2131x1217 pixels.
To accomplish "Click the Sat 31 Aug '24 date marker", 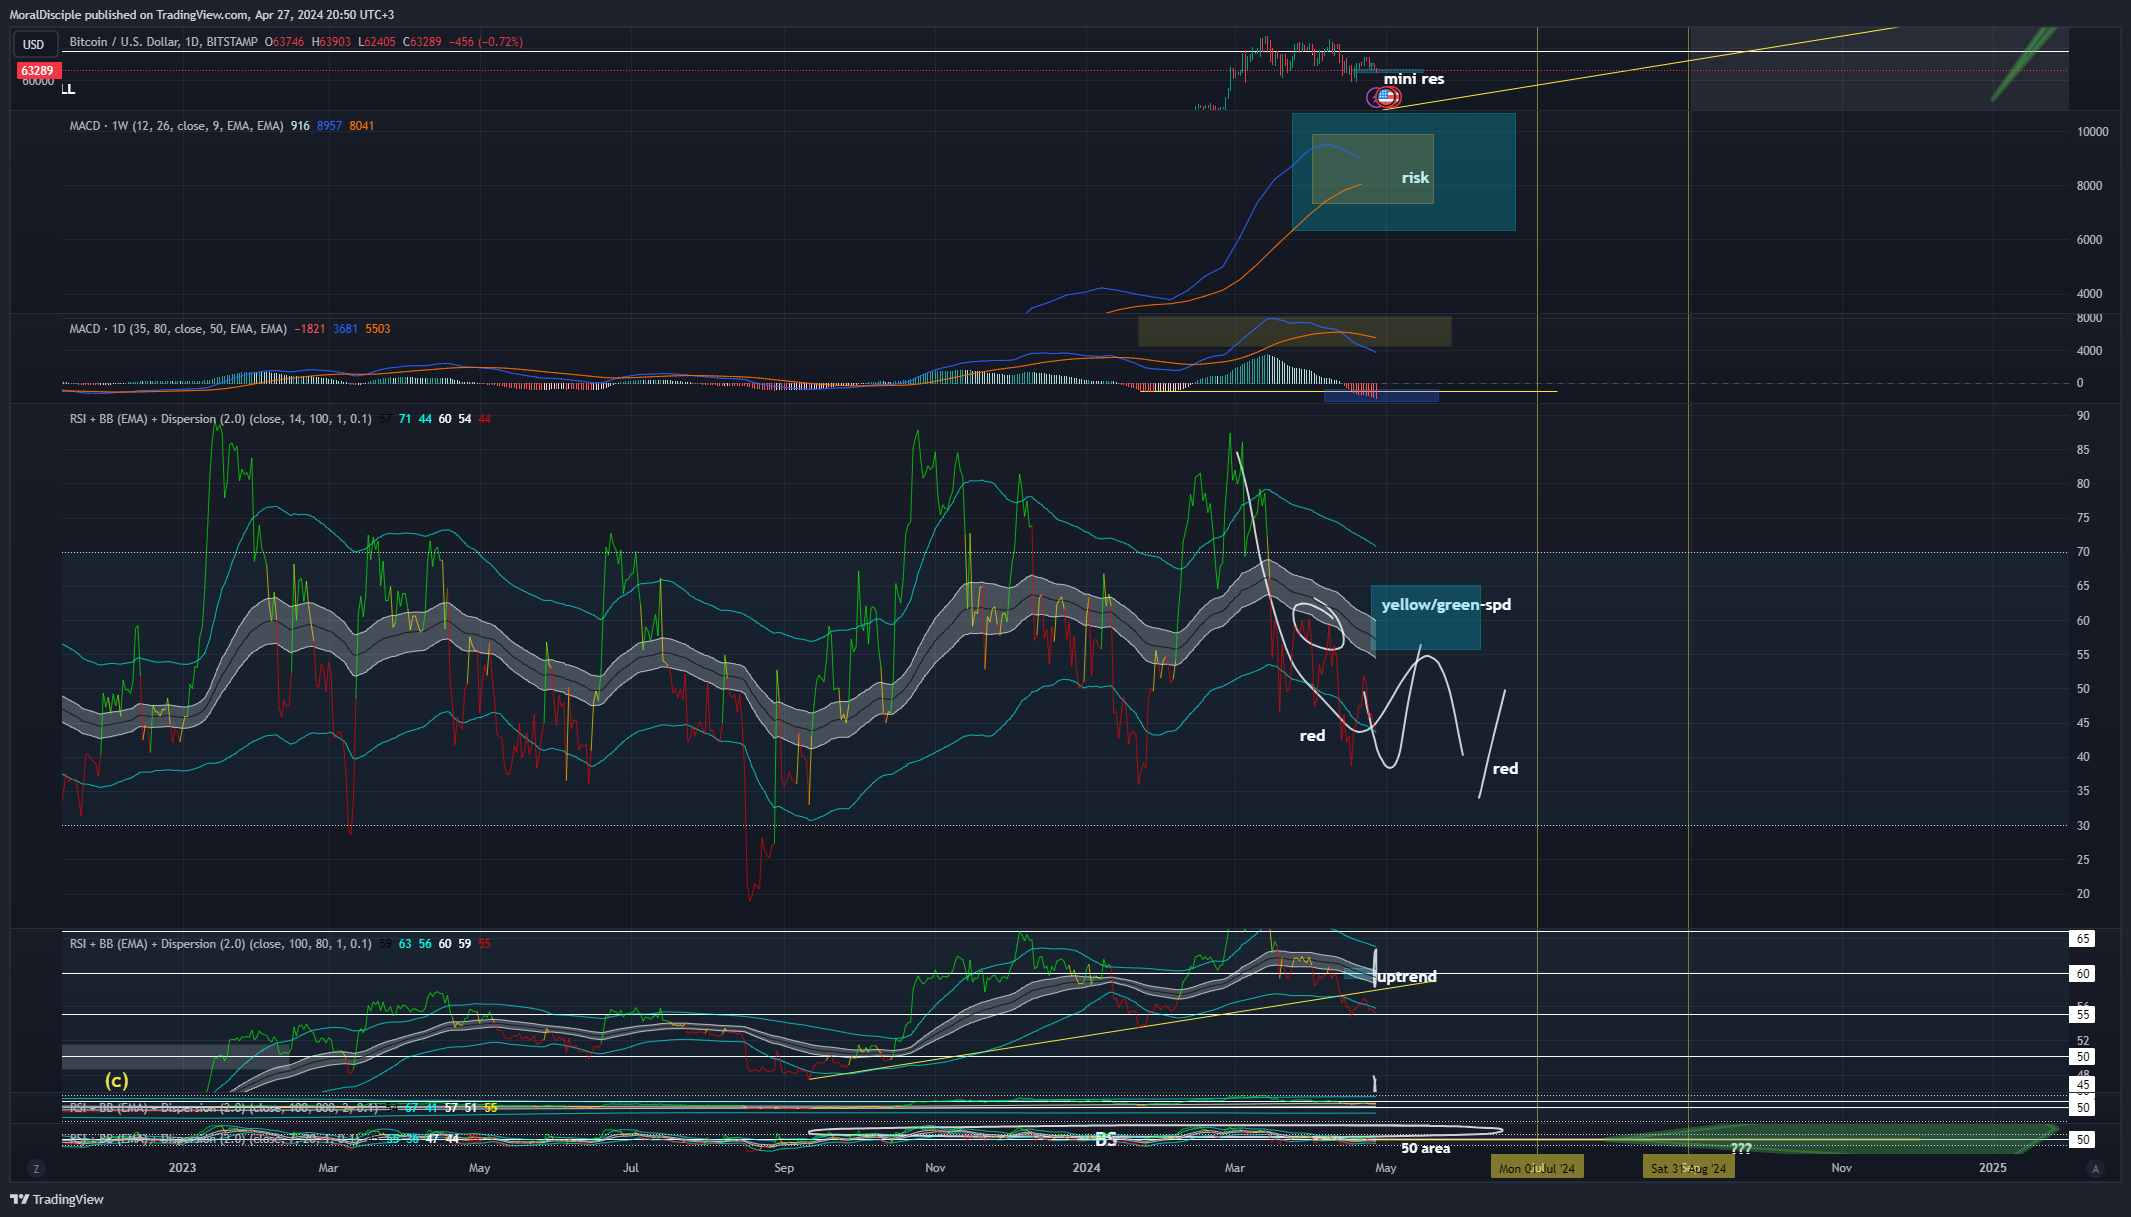I will 1689,1168.
